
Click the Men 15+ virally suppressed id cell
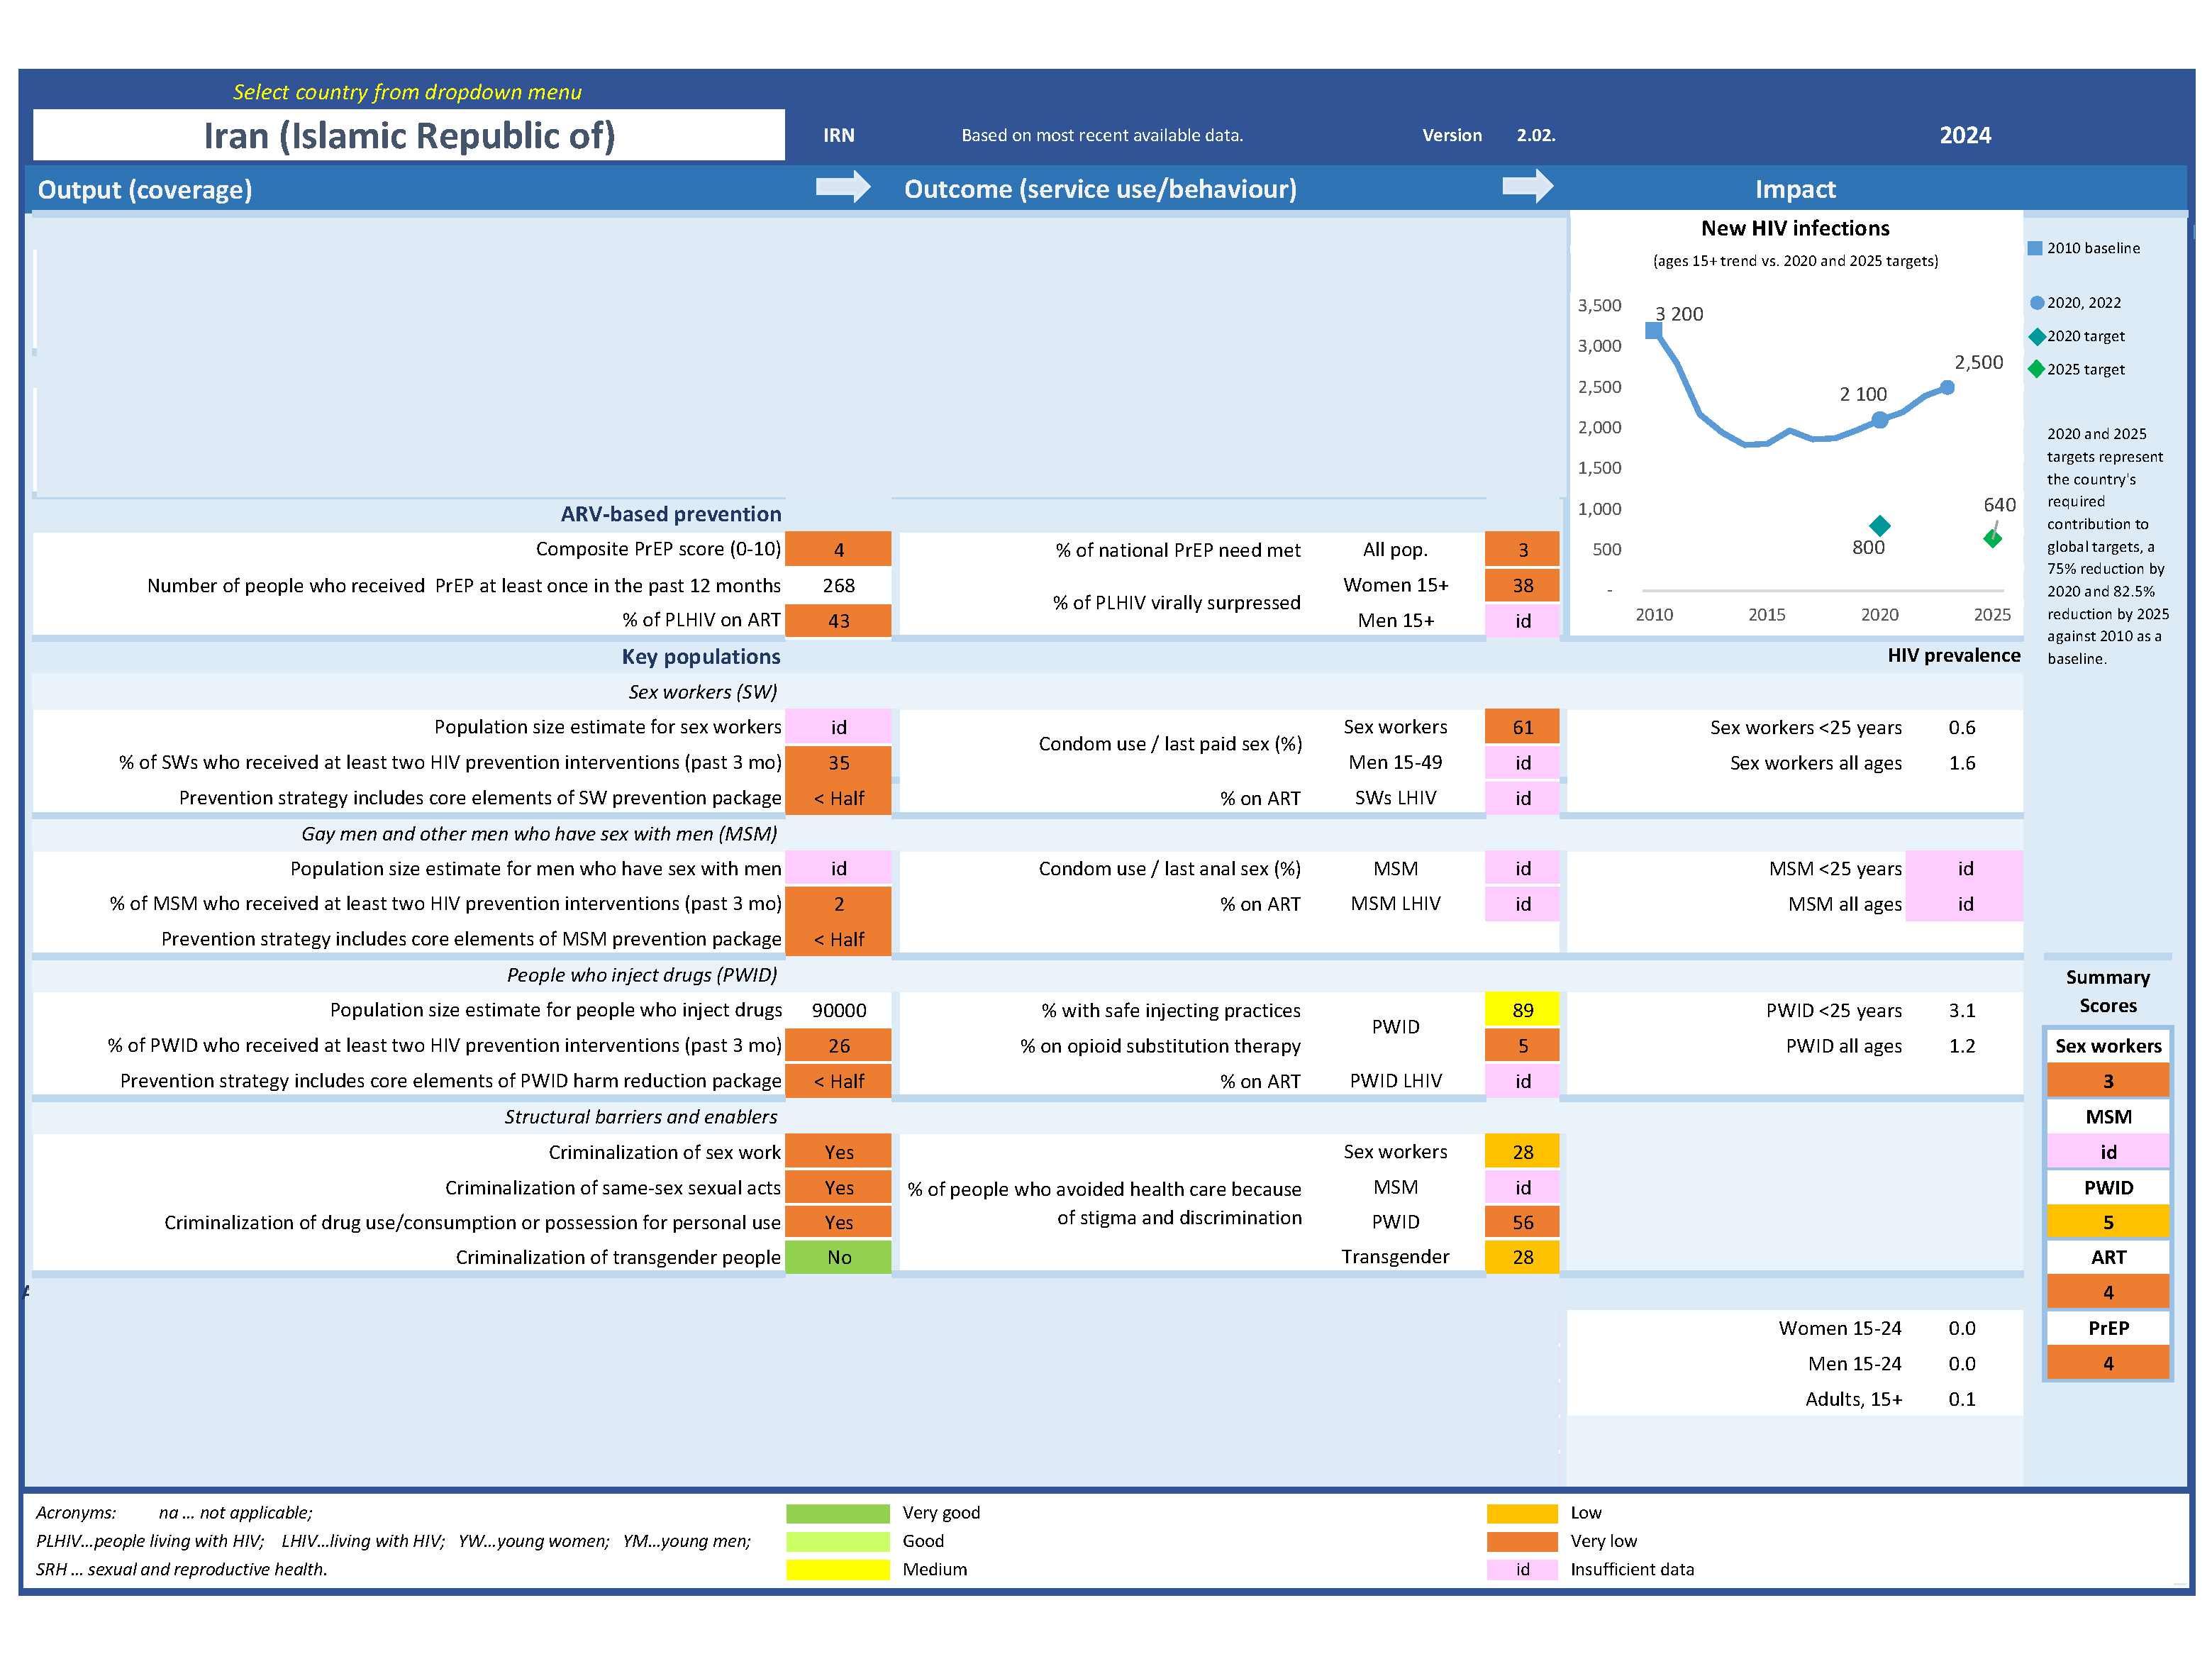1522,620
